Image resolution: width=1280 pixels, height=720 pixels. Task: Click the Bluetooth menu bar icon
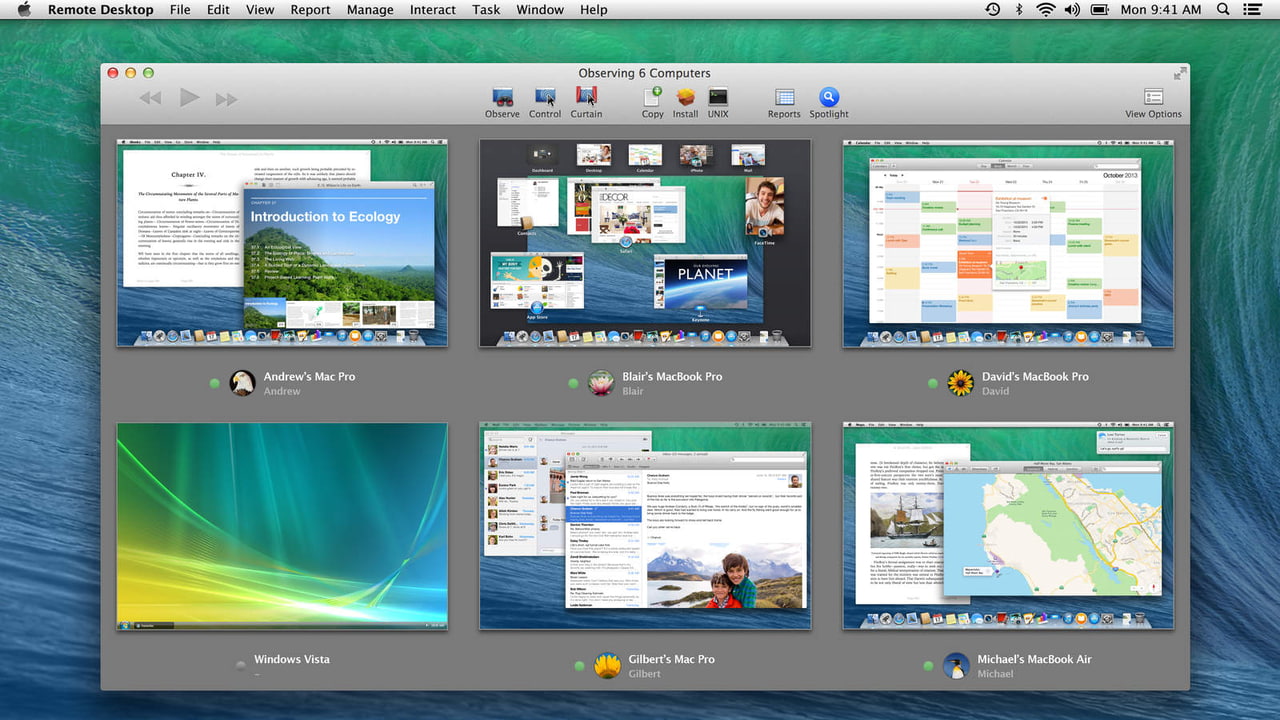pos(1019,9)
